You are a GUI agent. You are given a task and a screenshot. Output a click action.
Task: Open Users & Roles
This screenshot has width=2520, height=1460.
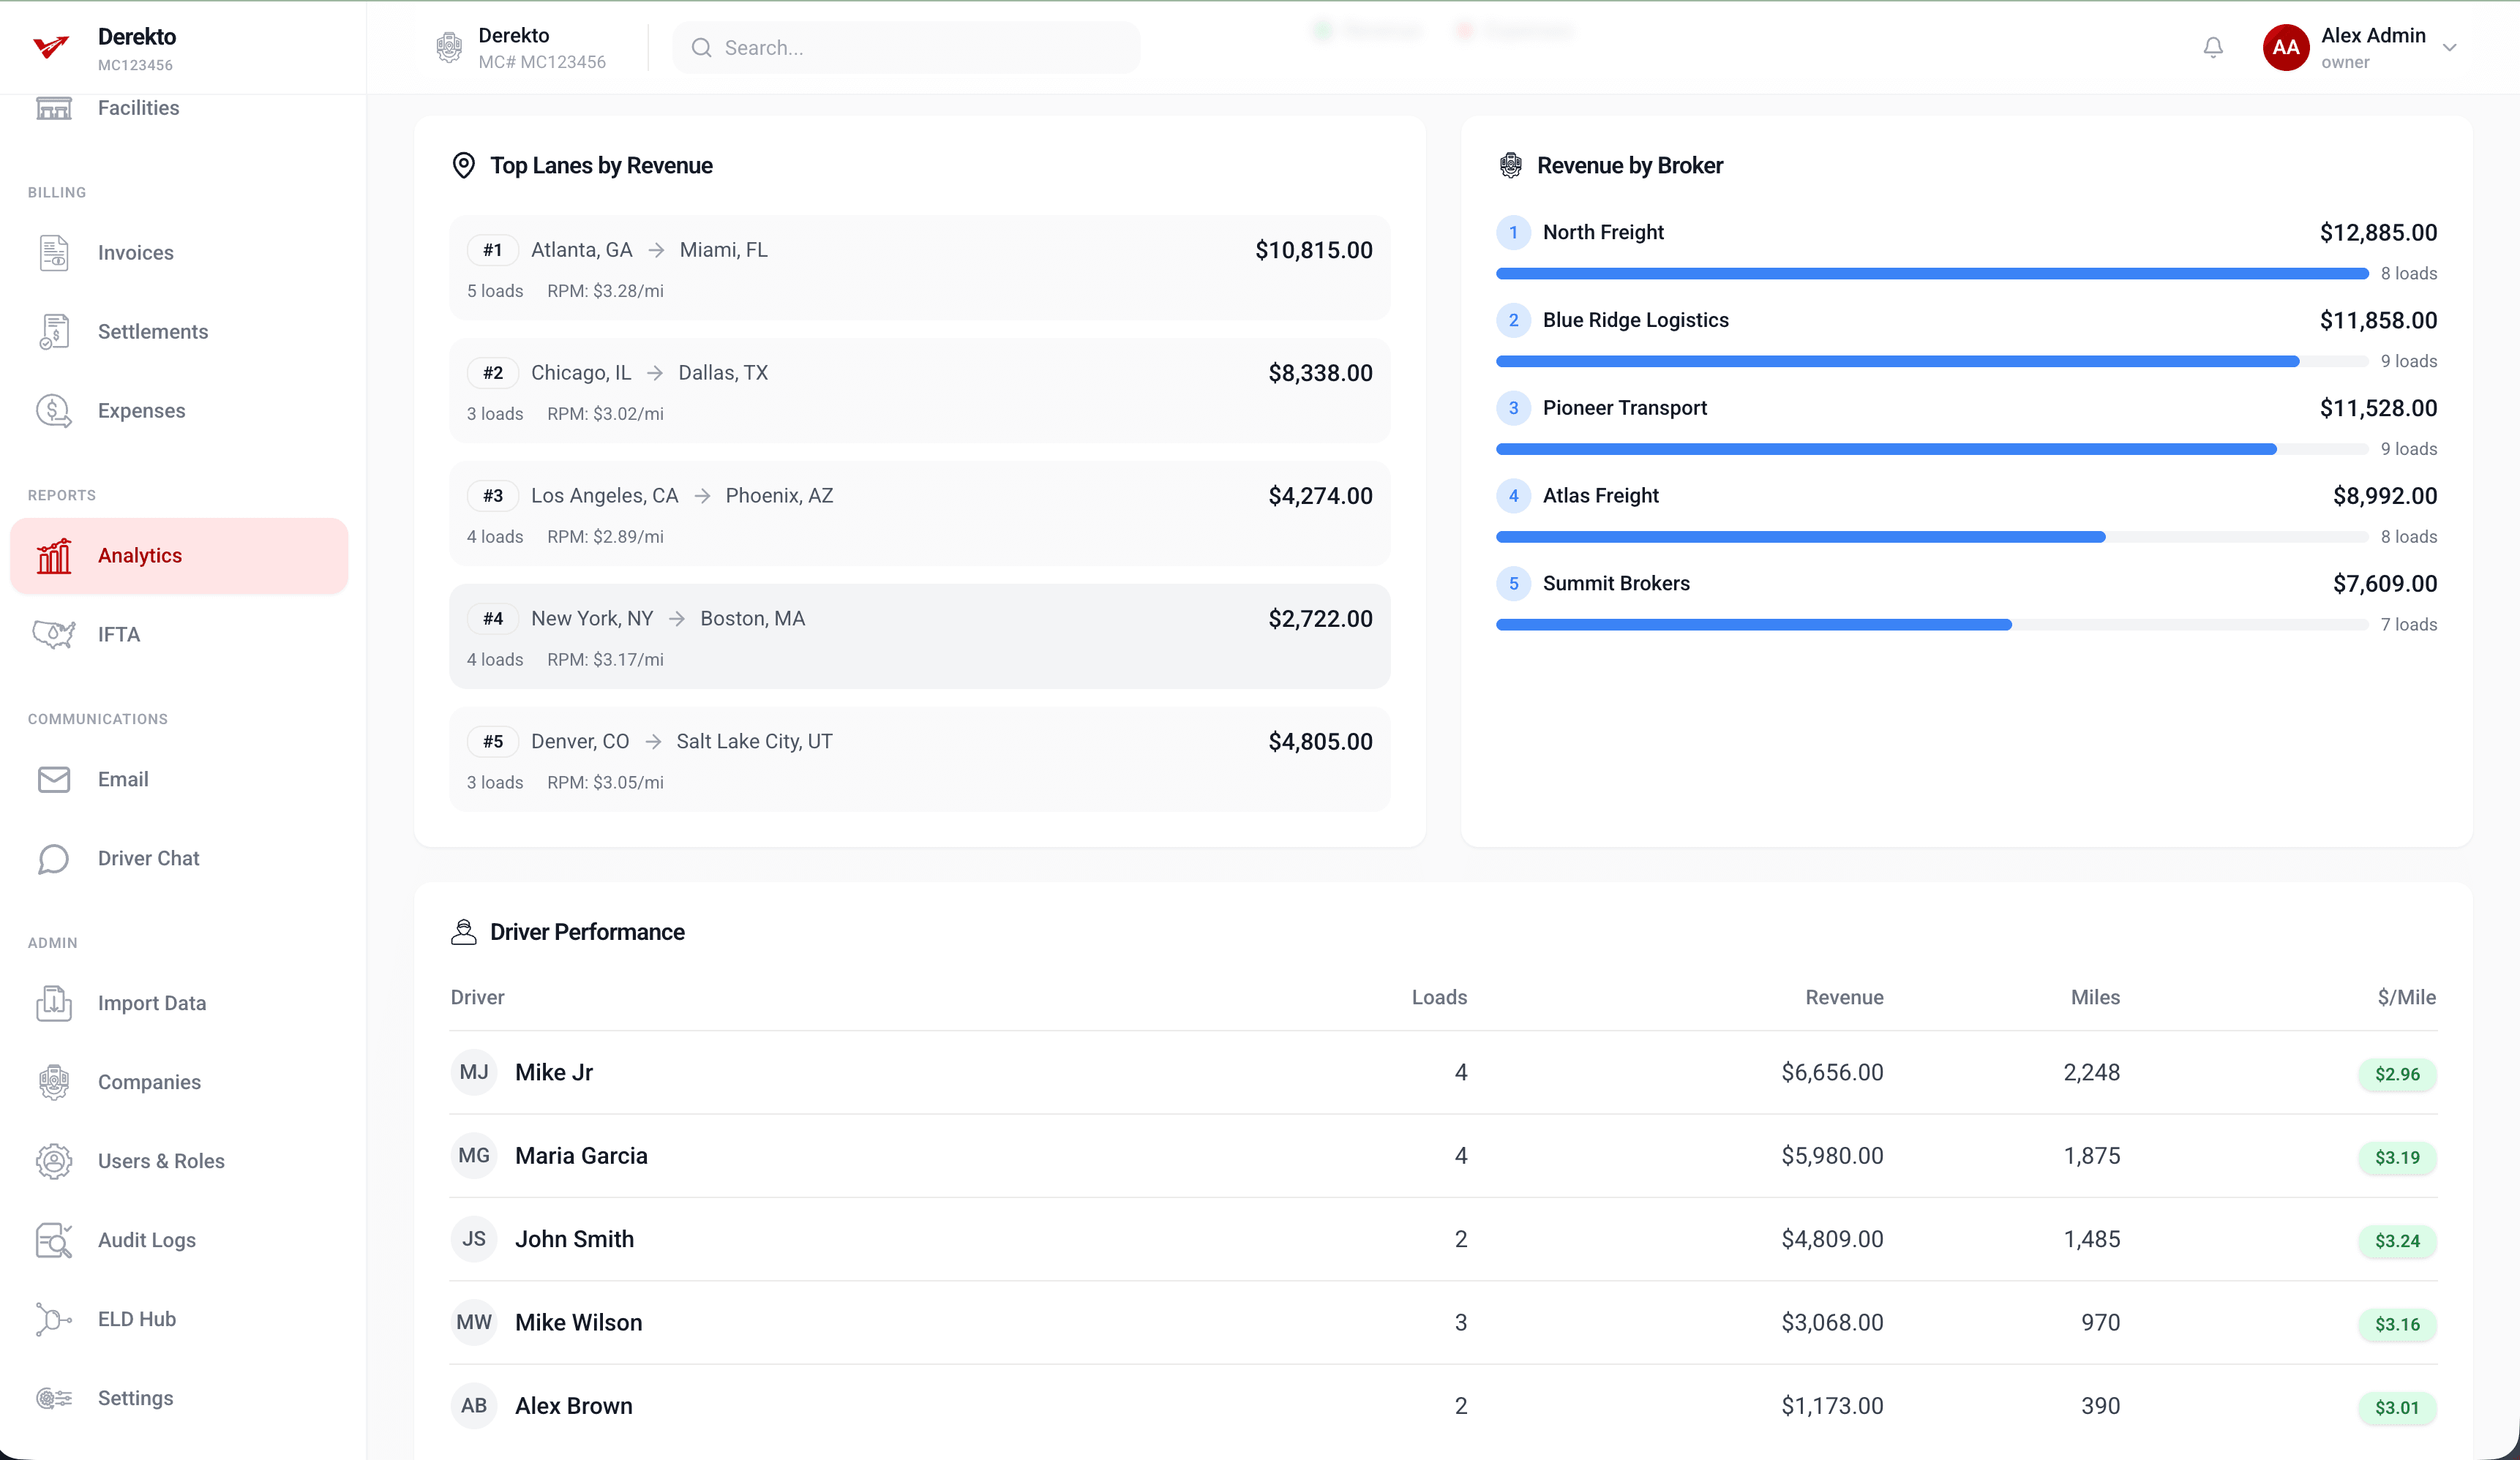[x=179, y=1161]
